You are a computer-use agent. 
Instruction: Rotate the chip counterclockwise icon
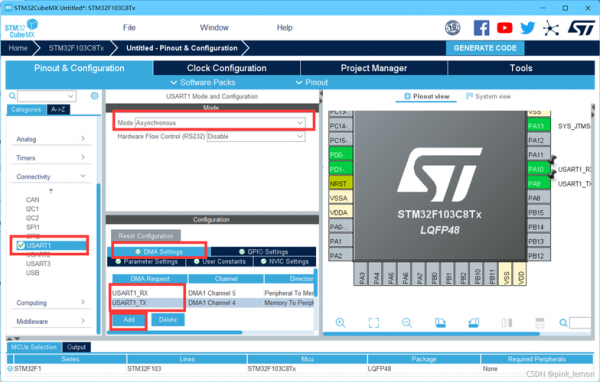473,323
